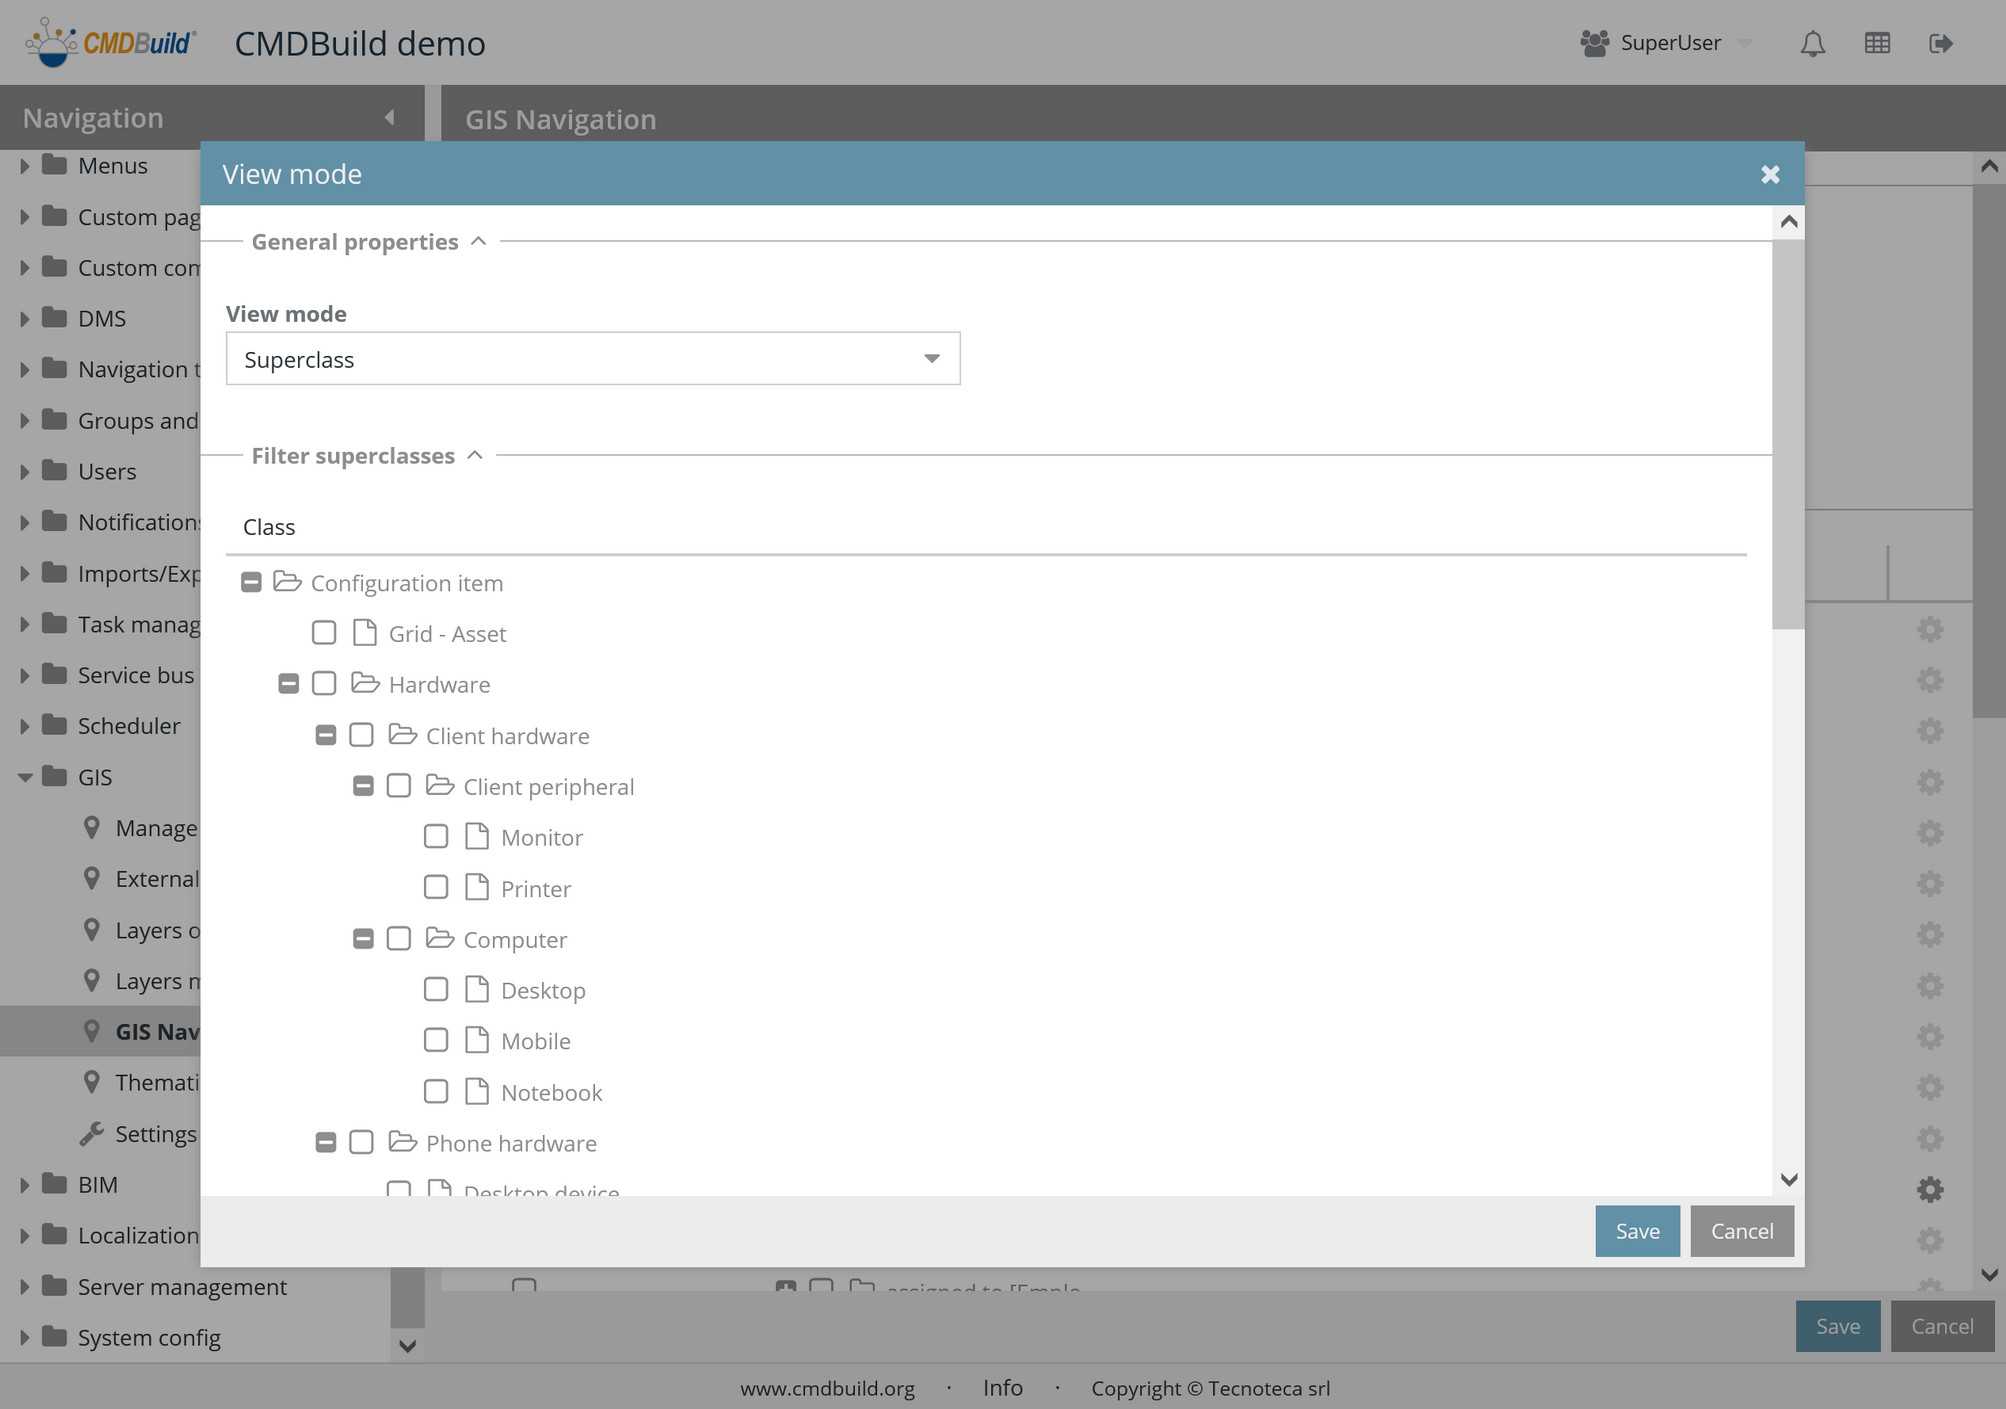Click the Settings wrench icon under GIS
2006x1409 pixels.
(91, 1134)
